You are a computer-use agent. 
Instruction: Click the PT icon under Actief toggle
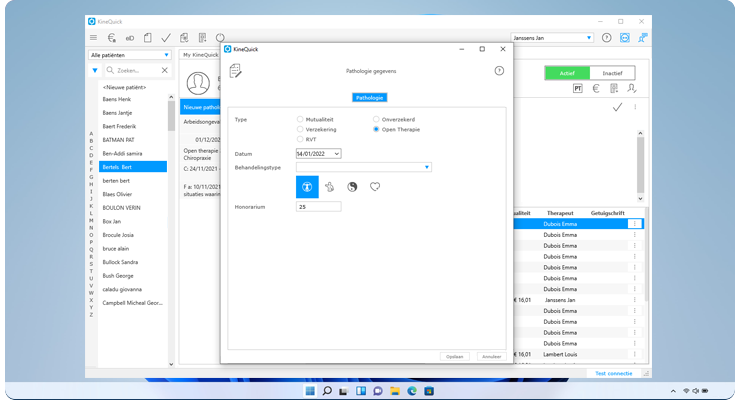578,88
